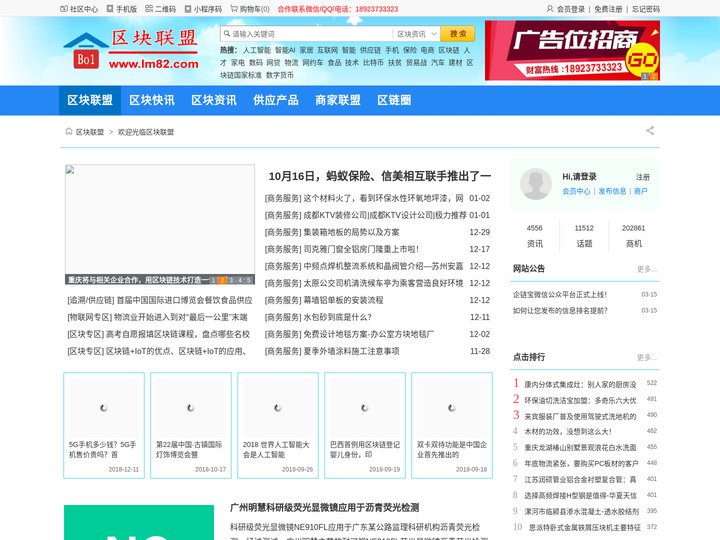
Task: Open 会员中心 in login panel
Action: click(x=576, y=191)
